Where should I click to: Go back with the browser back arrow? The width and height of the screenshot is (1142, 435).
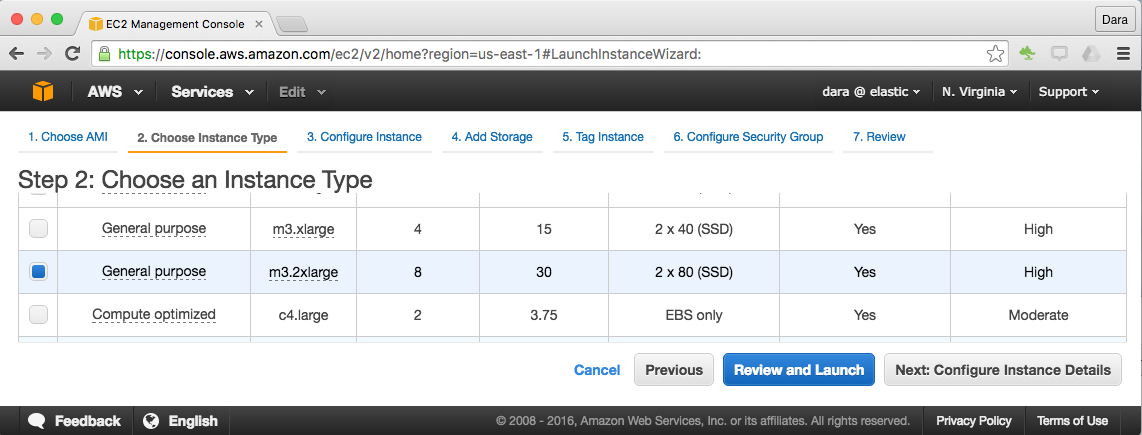[18, 54]
